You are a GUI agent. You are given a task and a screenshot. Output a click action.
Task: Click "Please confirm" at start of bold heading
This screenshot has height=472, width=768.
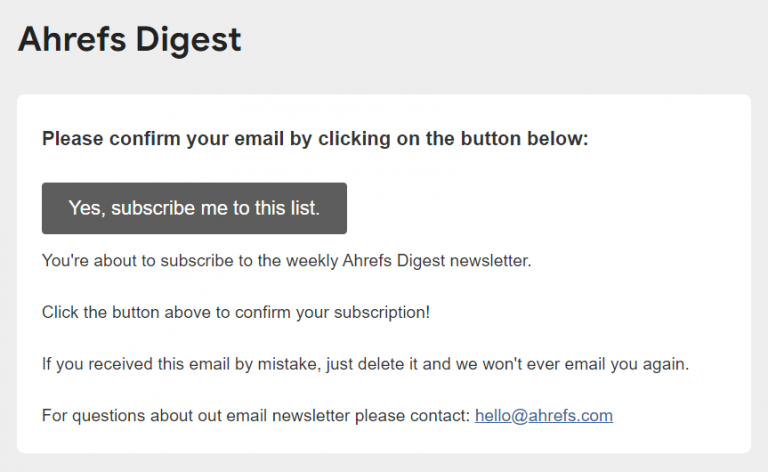pyautogui.click(x=112, y=139)
